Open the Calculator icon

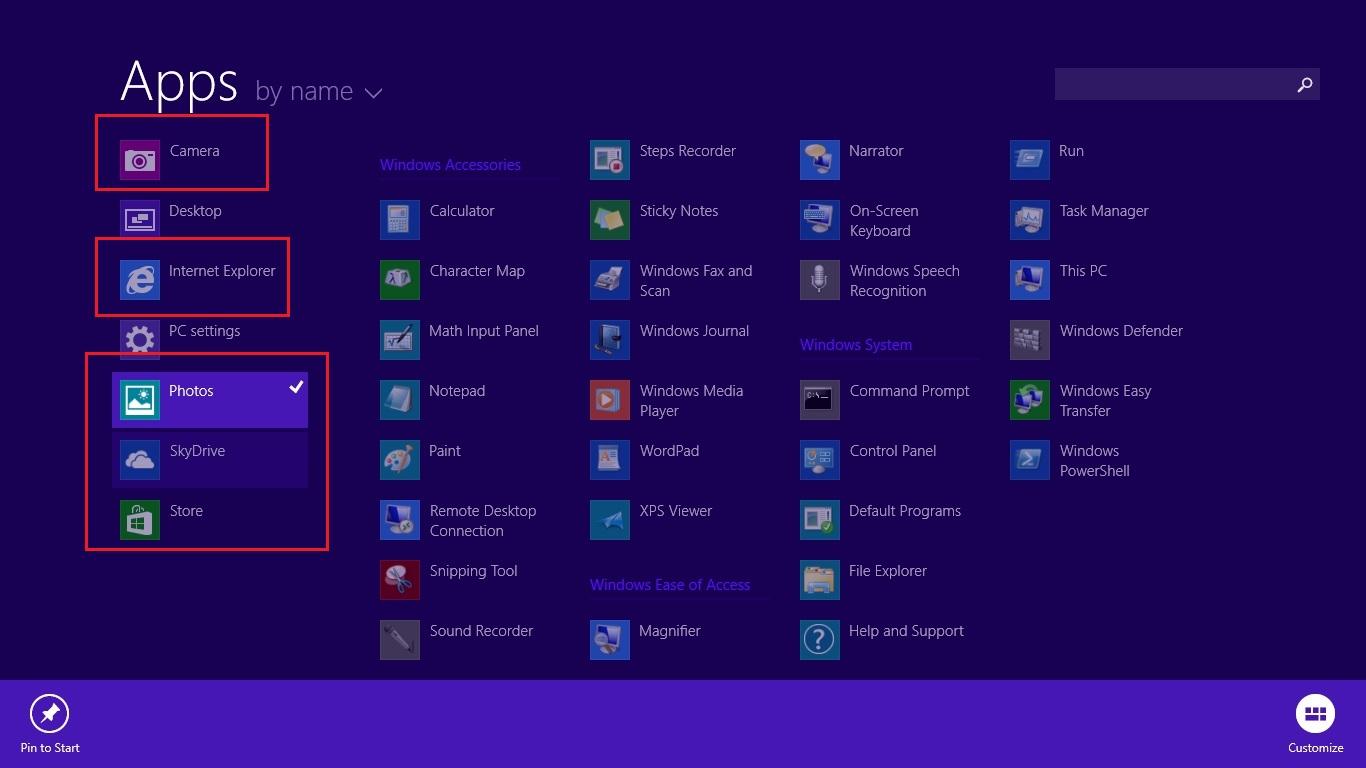pyautogui.click(x=400, y=220)
